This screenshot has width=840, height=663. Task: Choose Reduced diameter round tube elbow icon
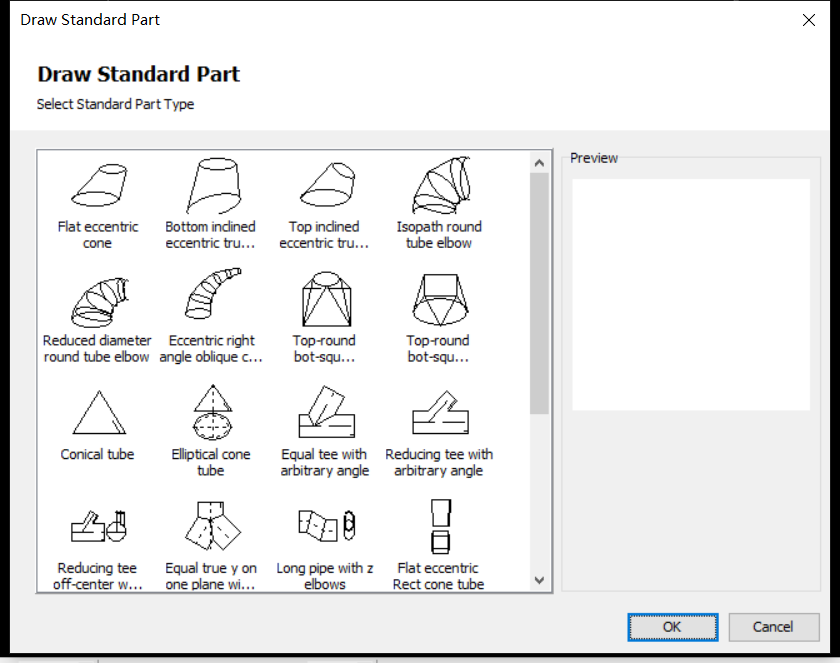(100, 301)
